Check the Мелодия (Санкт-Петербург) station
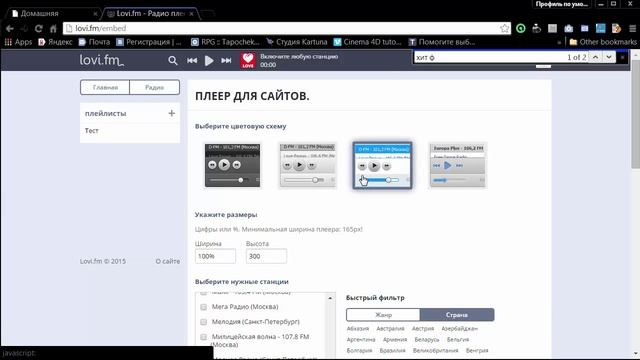The height and width of the screenshot is (360, 640). tap(203, 322)
